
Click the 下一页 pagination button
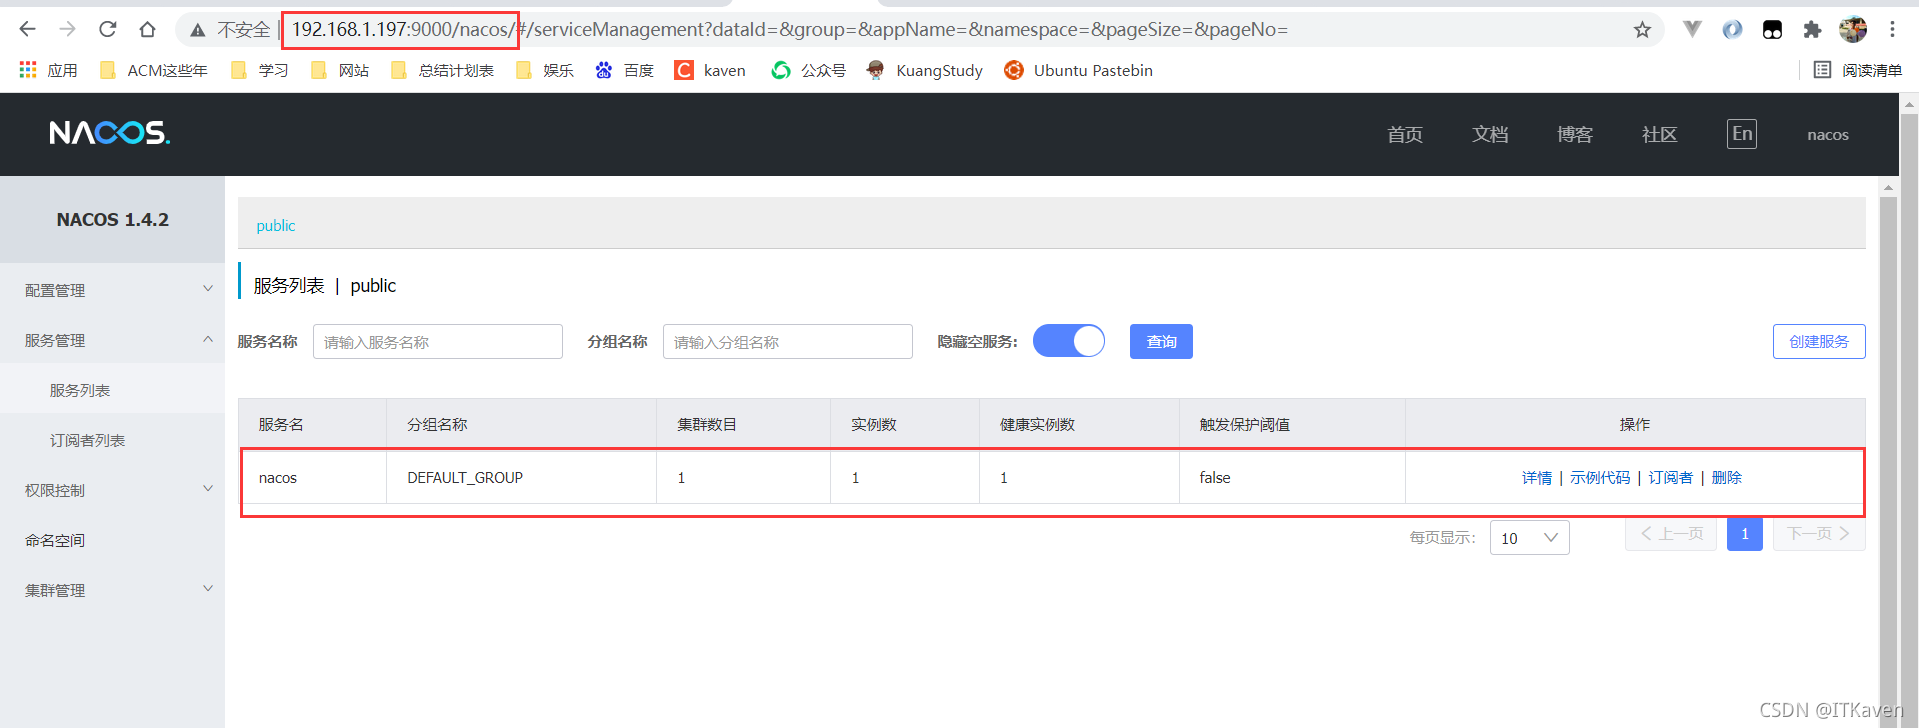[1819, 534]
